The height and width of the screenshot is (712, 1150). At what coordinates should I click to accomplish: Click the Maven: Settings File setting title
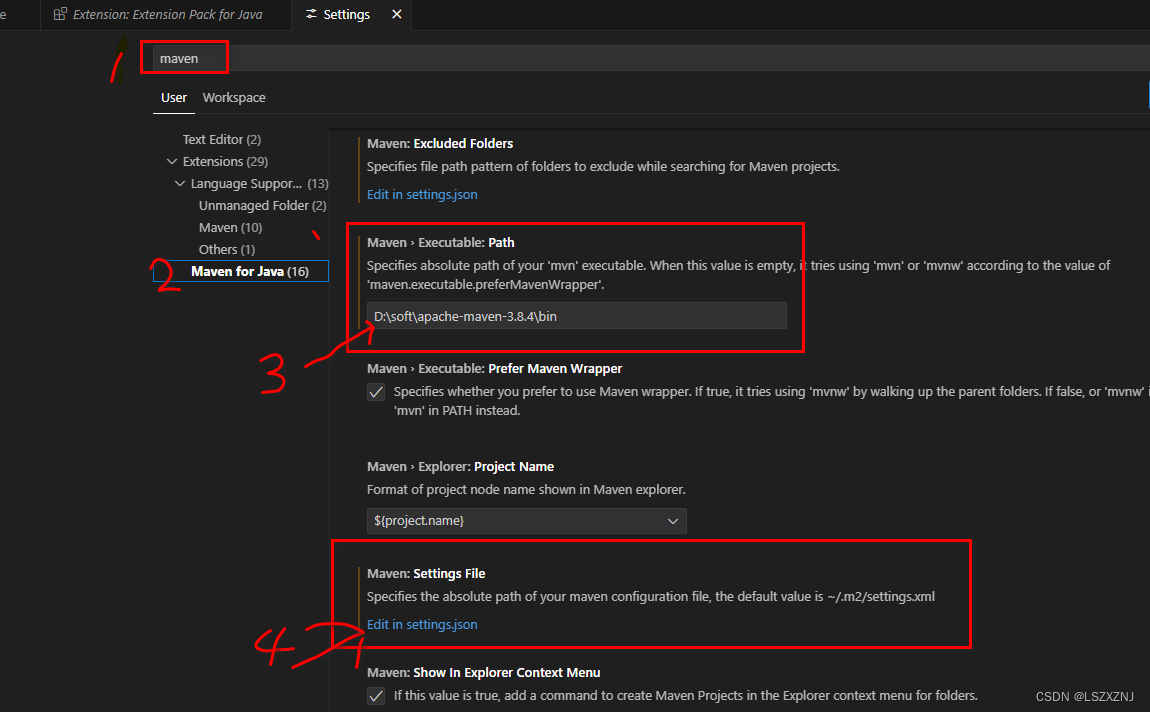pyautogui.click(x=426, y=573)
